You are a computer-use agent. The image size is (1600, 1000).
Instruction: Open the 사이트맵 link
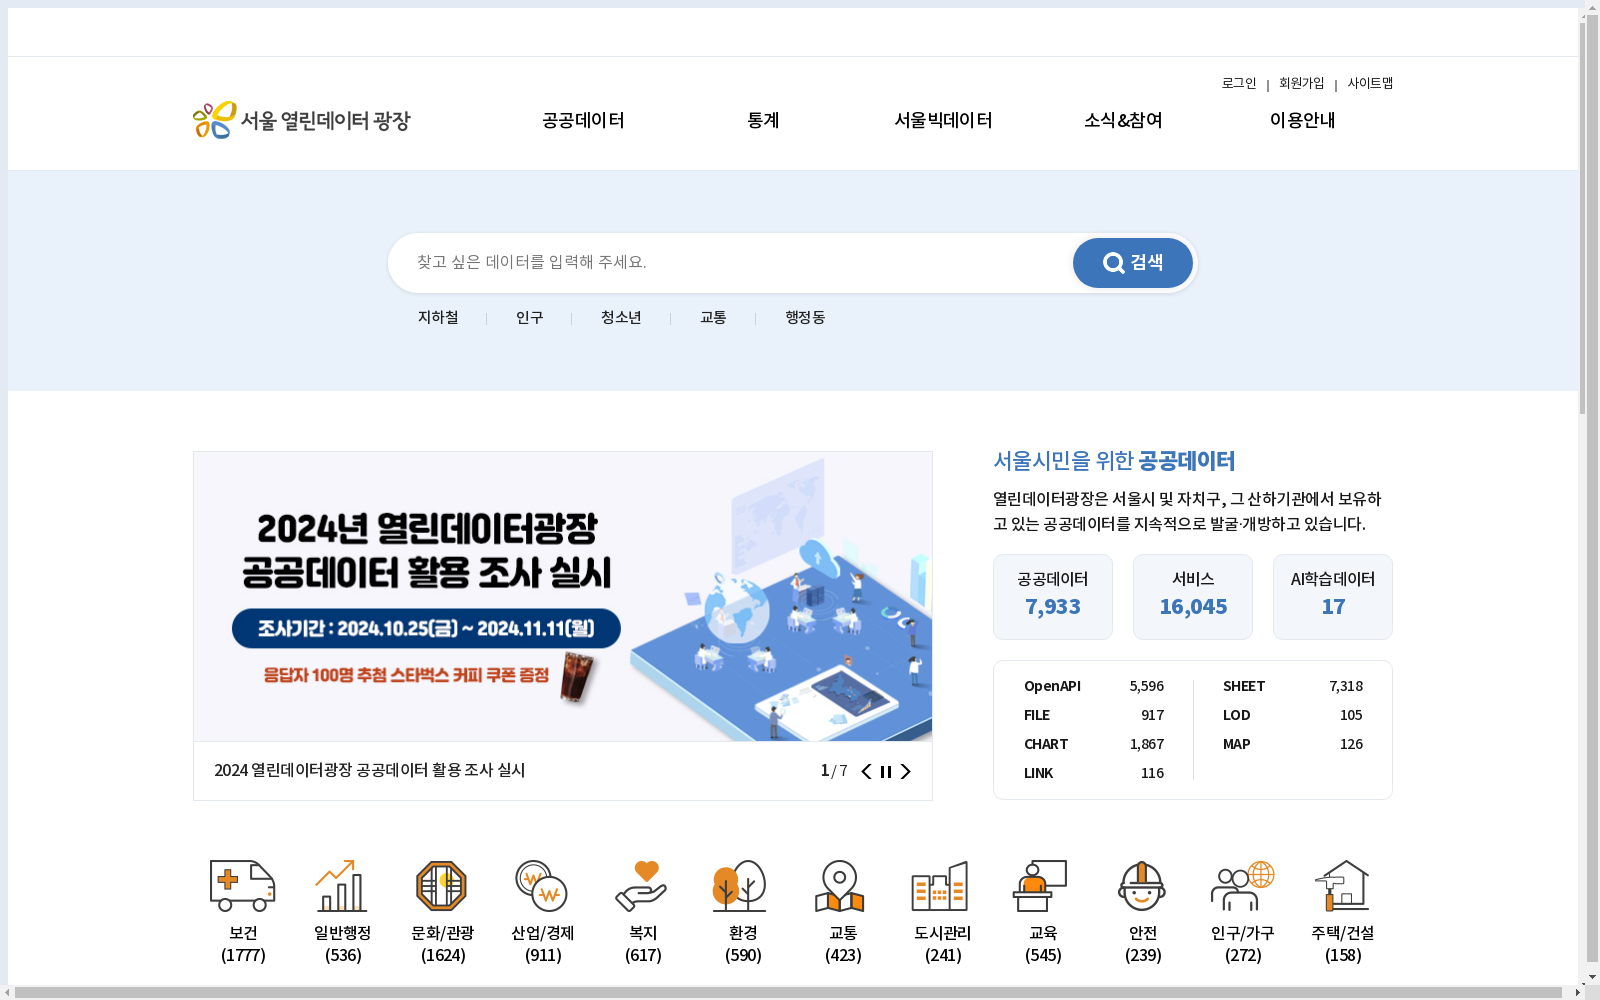point(1370,83)
